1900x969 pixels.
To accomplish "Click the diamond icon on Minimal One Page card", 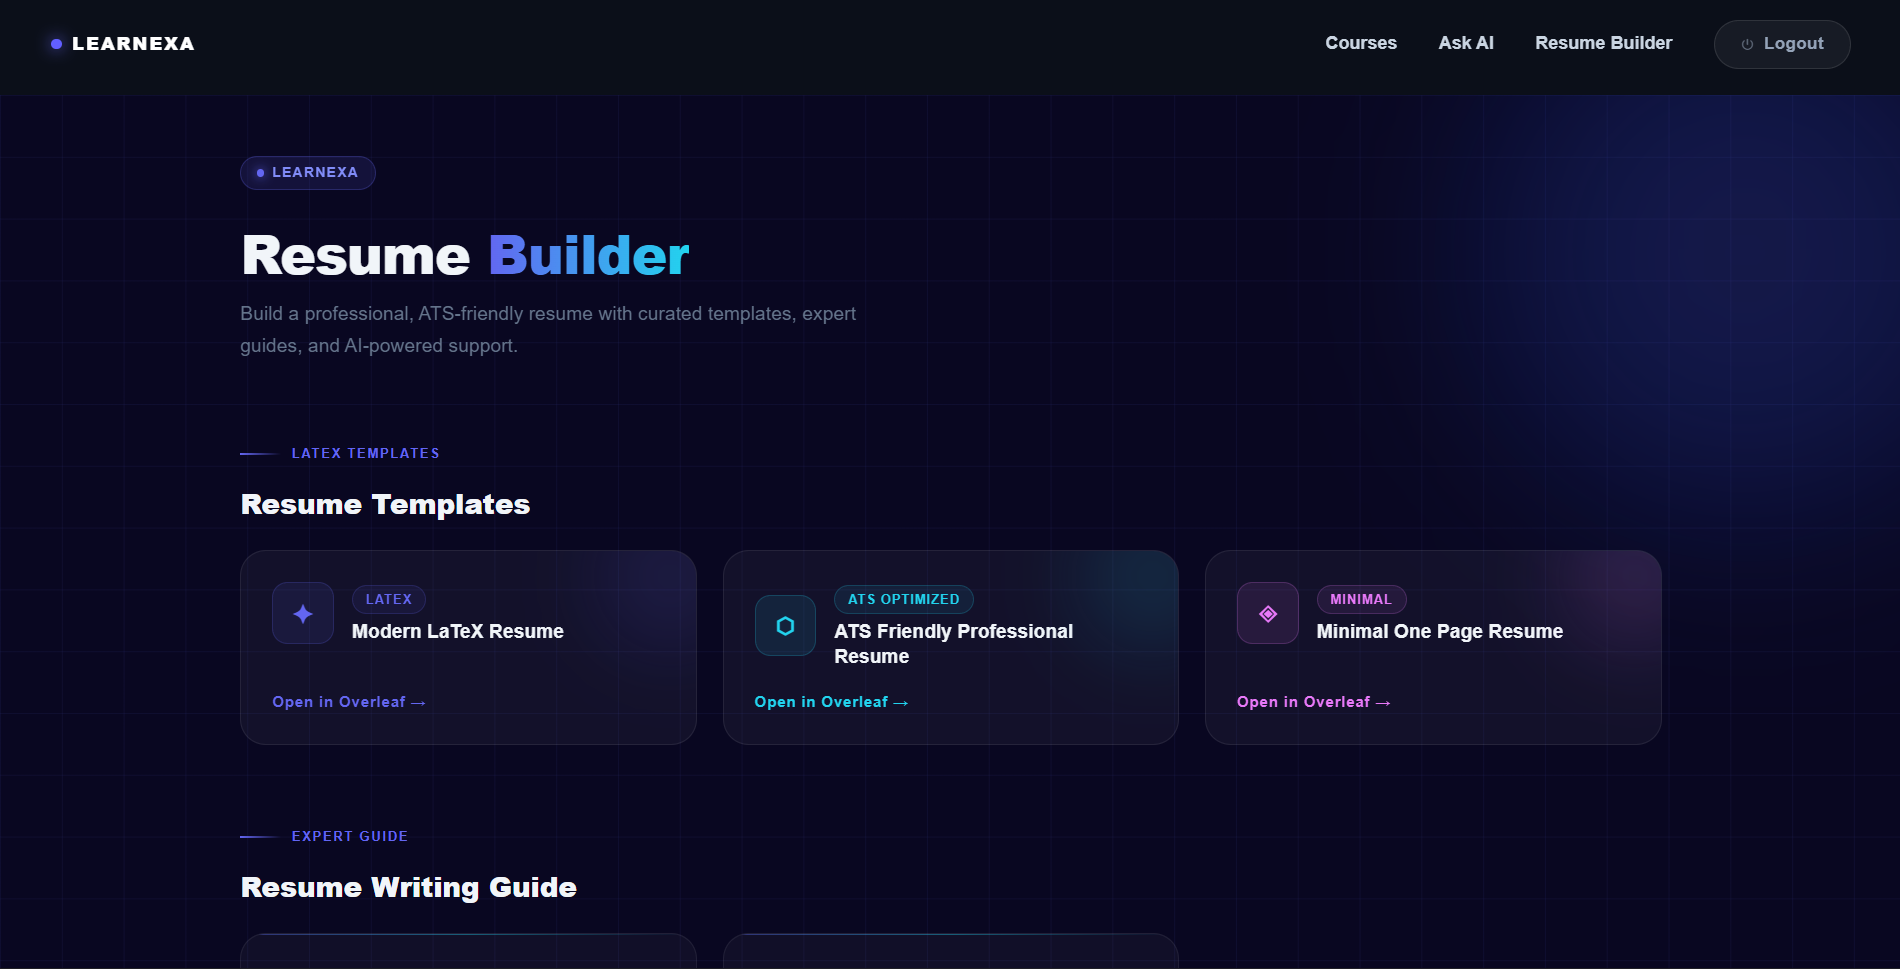I will pos(1266,613).
